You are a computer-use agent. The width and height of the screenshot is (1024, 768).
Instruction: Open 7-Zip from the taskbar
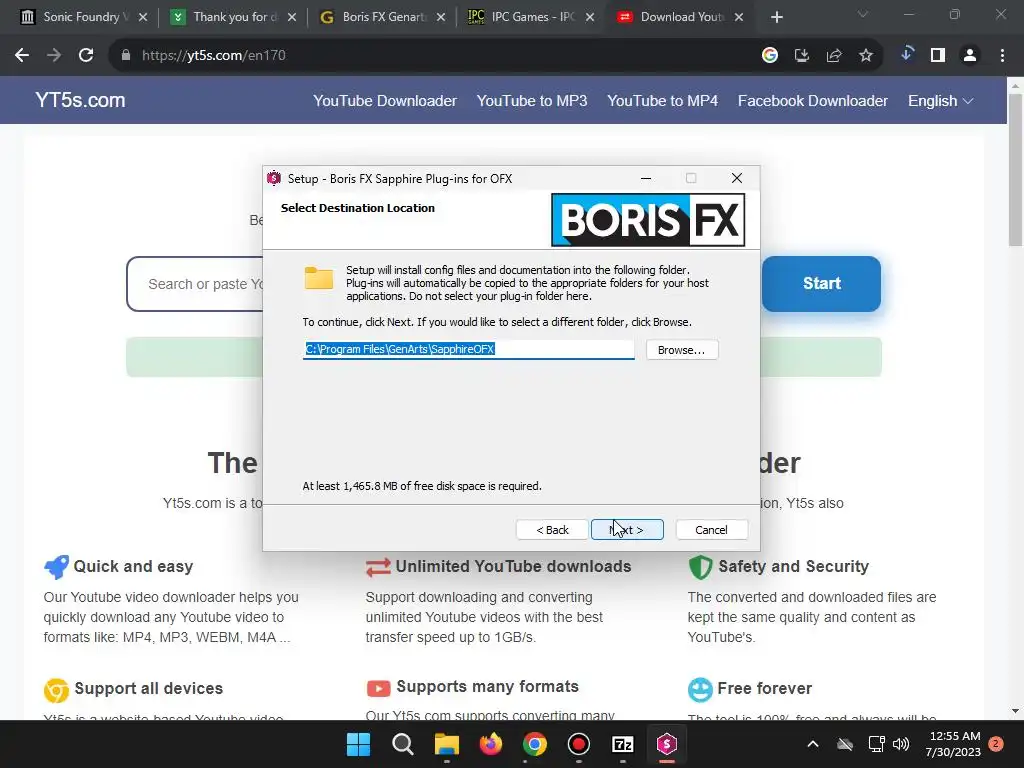click(622, 744)
